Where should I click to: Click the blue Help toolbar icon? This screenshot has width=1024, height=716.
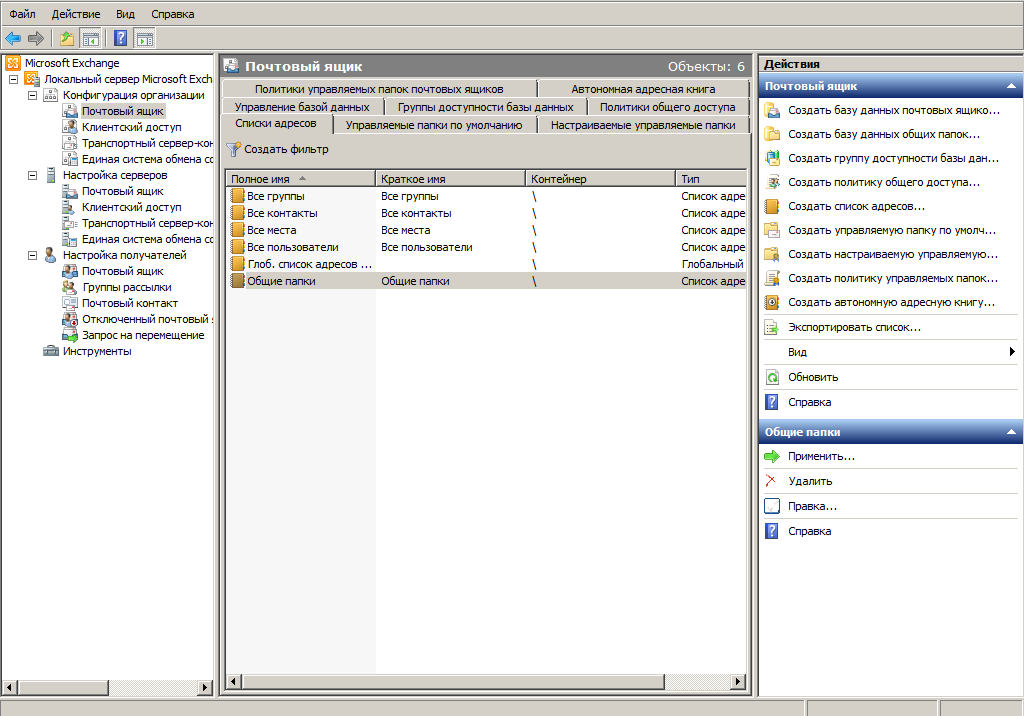point(120,38)
